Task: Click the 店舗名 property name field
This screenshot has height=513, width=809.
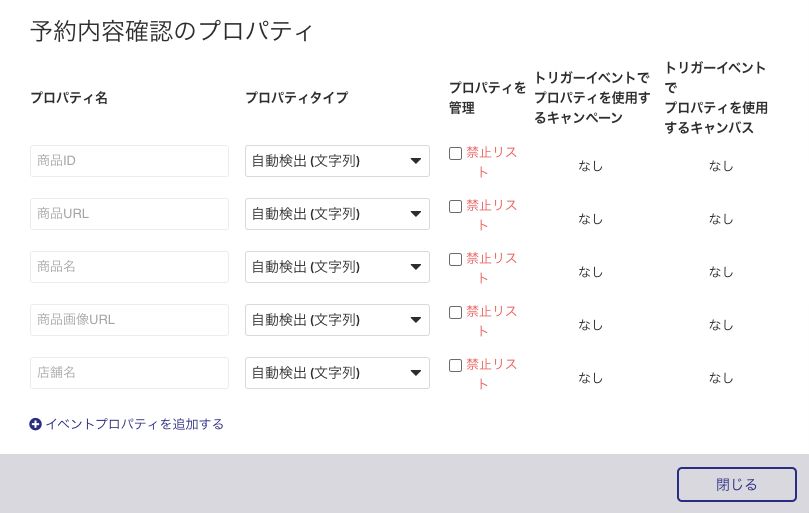Action: click(x=130, y=373)
